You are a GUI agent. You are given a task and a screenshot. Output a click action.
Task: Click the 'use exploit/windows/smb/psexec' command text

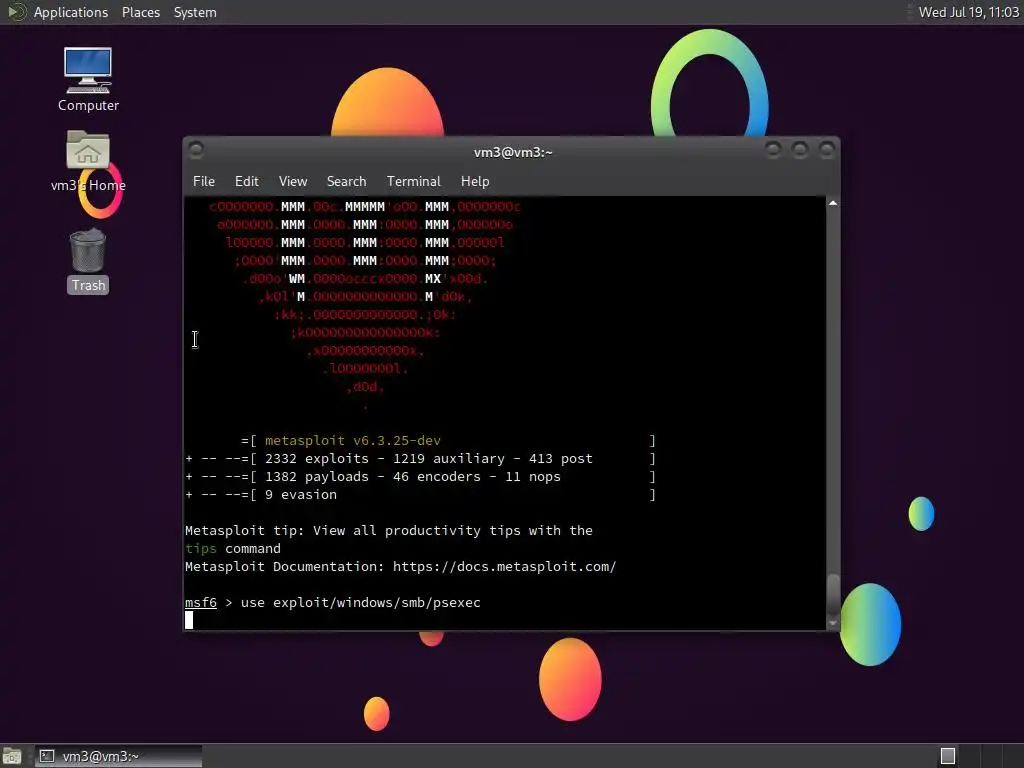[x=360, y=603]
